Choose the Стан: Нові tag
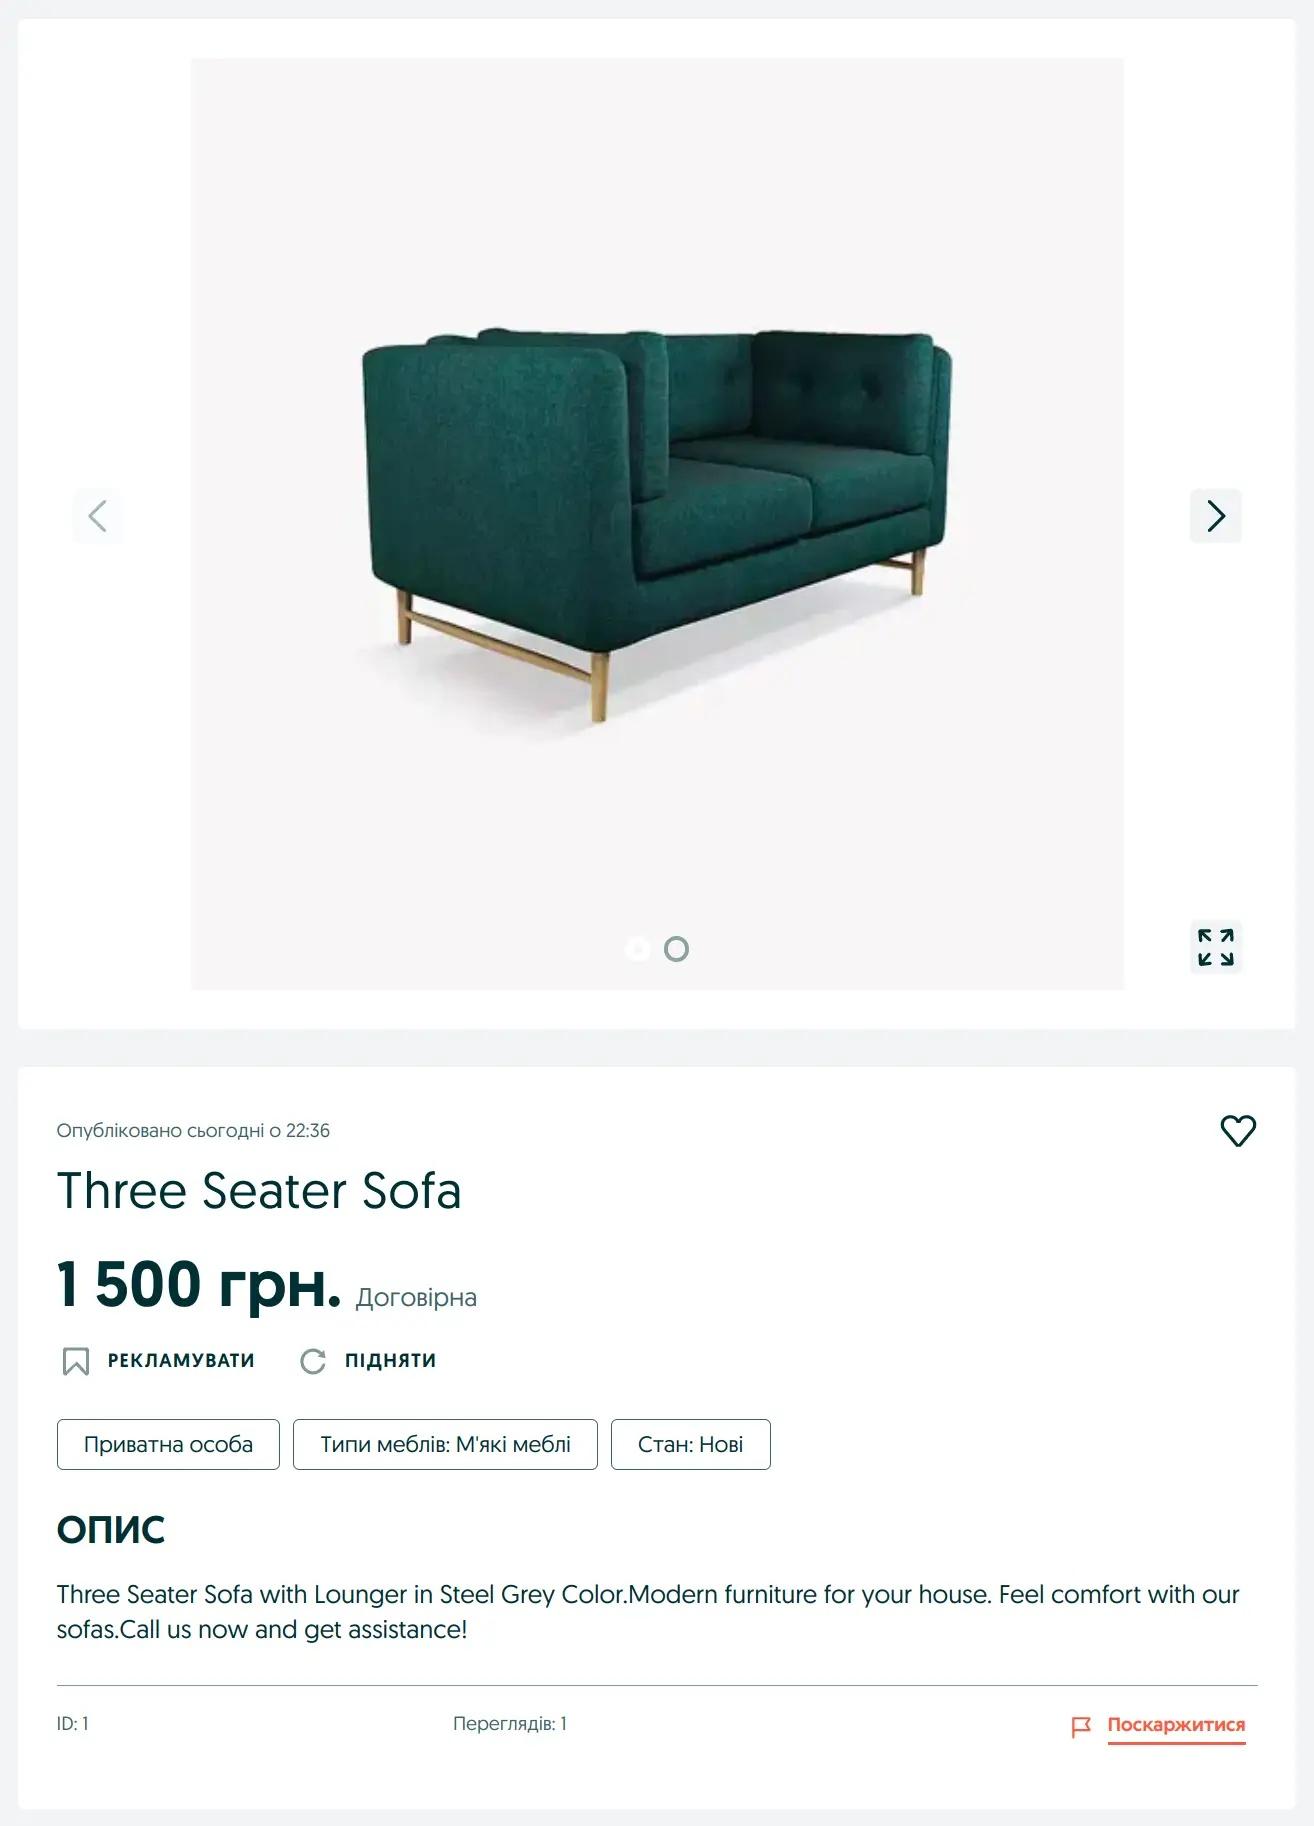 click(x=690, y=1444)
